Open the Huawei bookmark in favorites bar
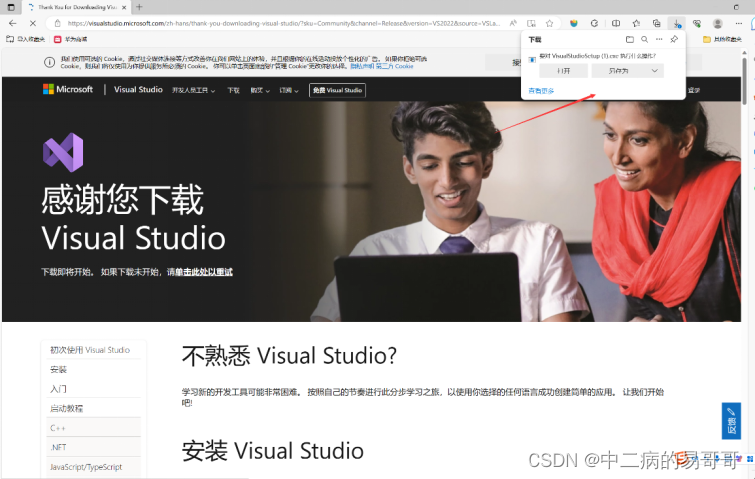Screen dimensions: 755x479 click(70, 39)
